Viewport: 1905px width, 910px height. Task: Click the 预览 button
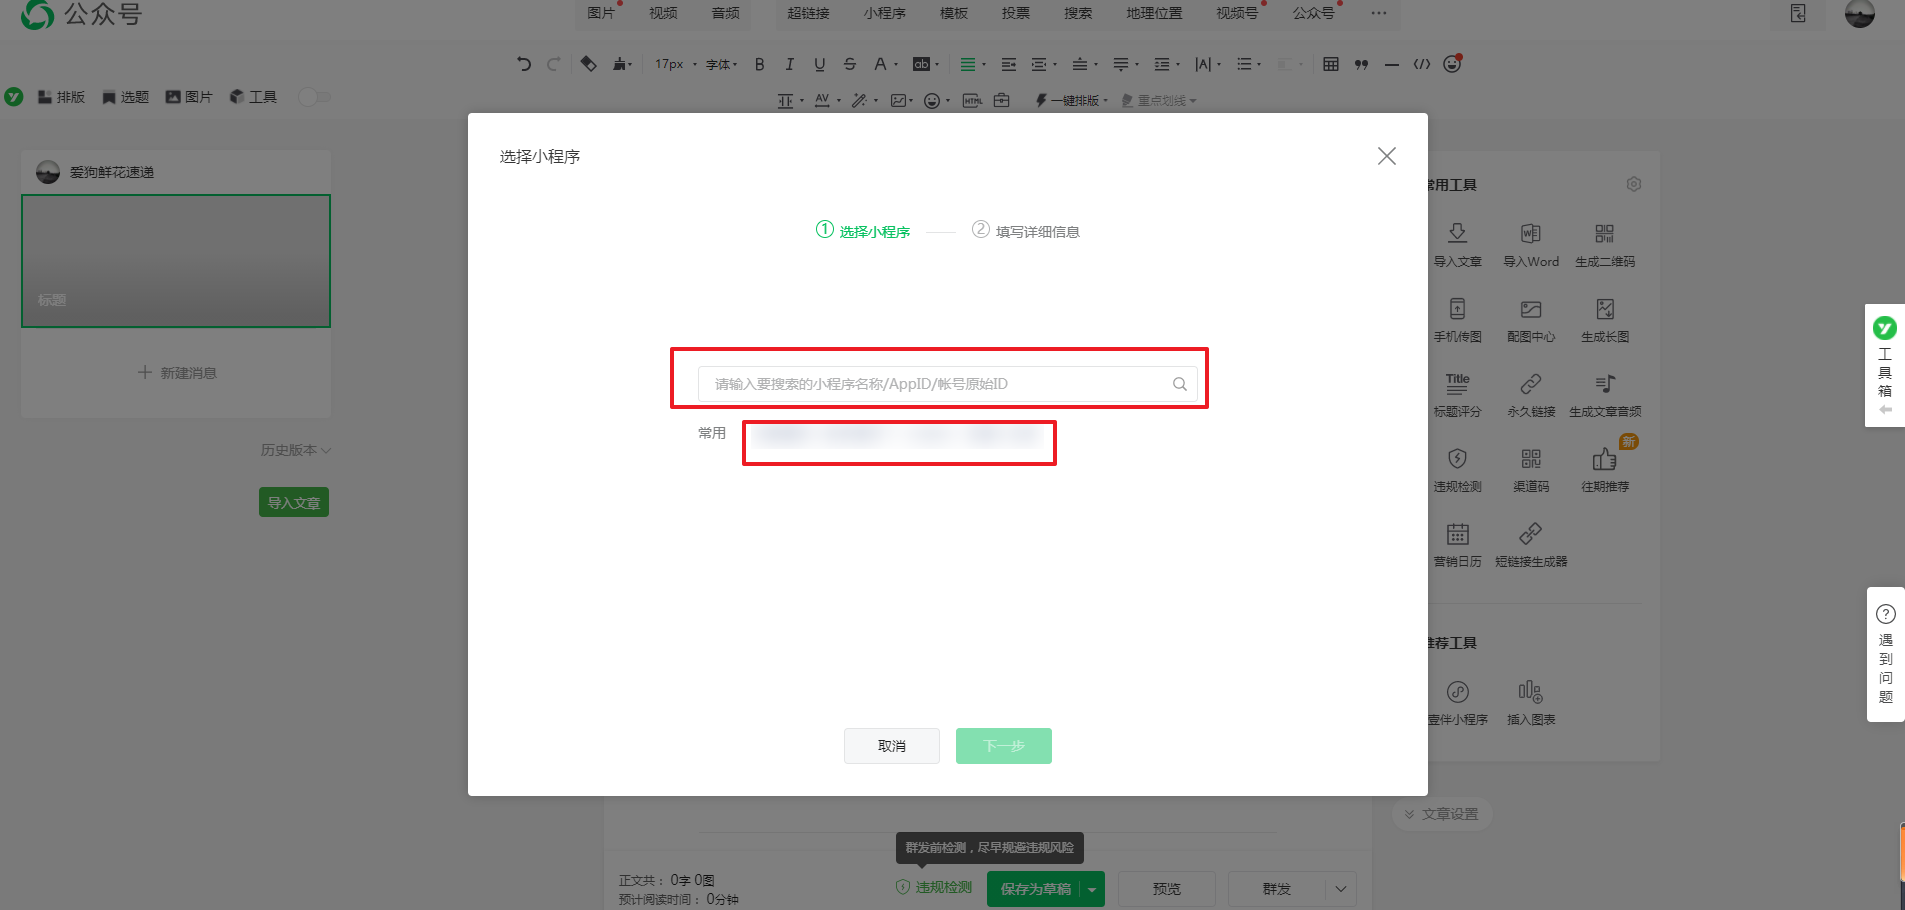(1167, 889)
